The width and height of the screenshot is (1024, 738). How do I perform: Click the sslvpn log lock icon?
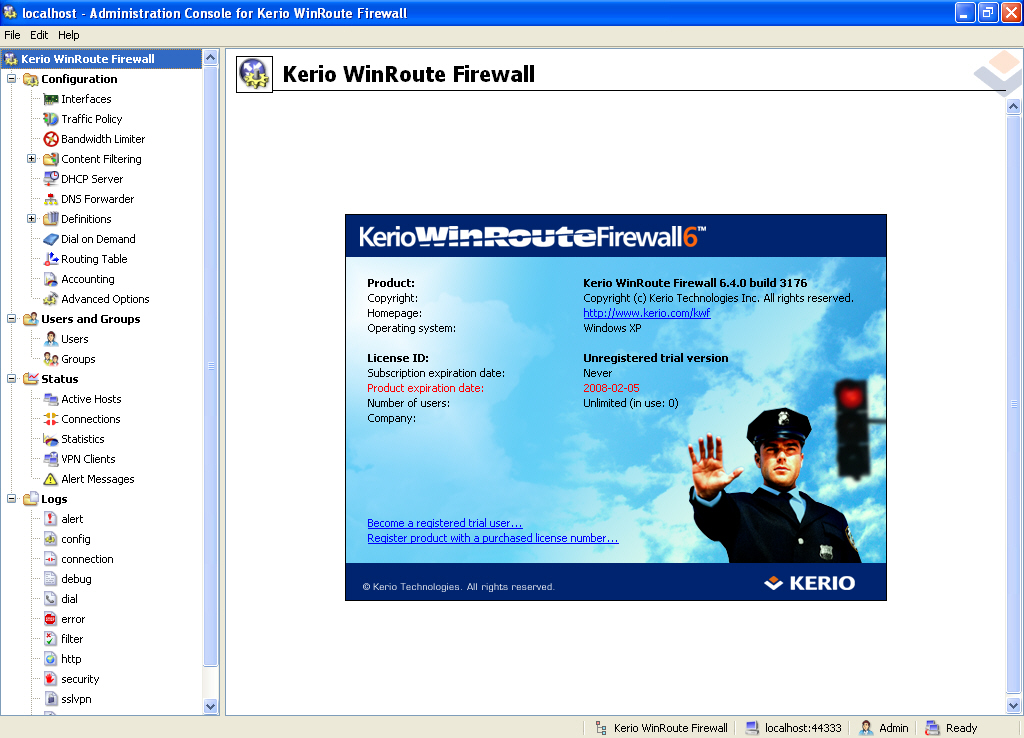tap(51, 699)
